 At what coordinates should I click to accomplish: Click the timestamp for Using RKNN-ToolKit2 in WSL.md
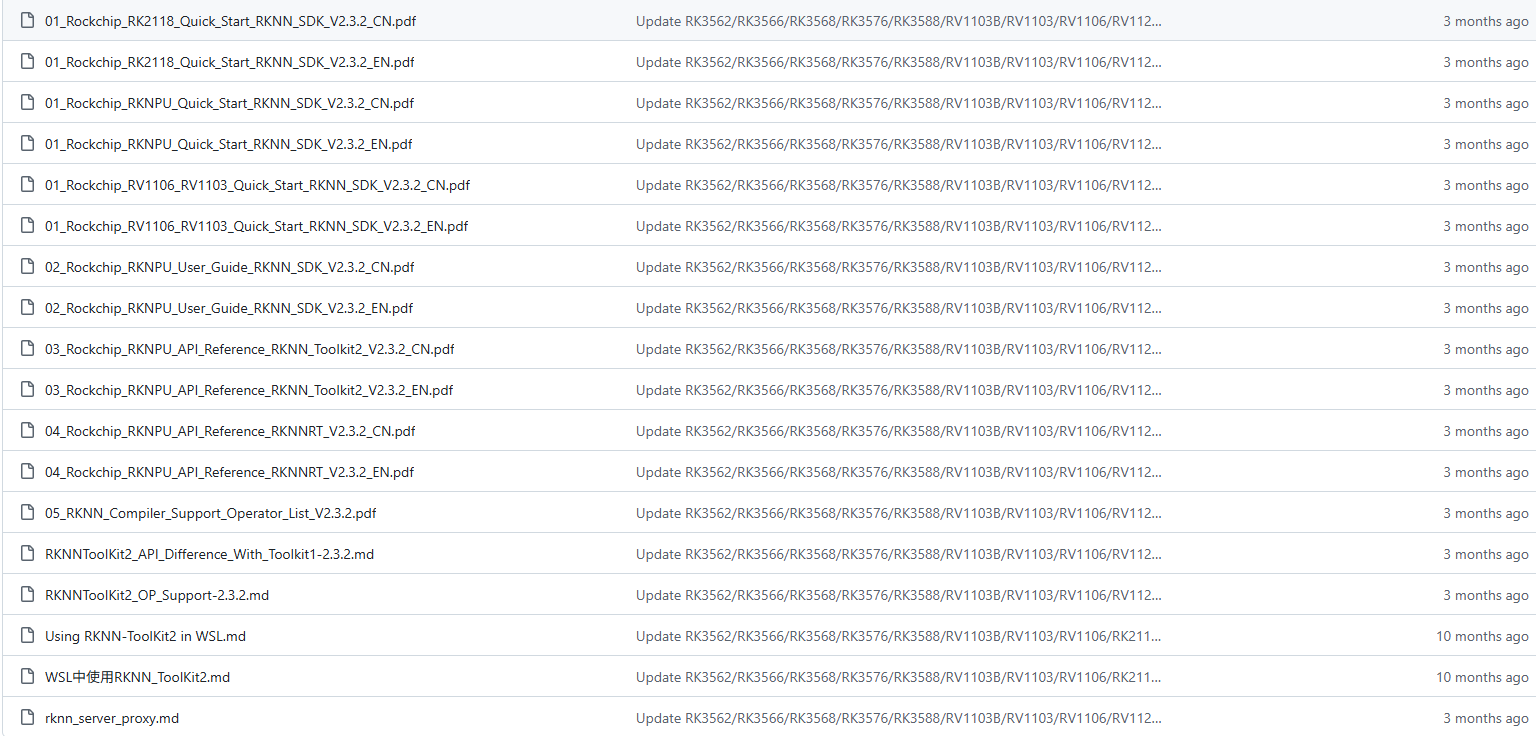[x=1482, y=636]
